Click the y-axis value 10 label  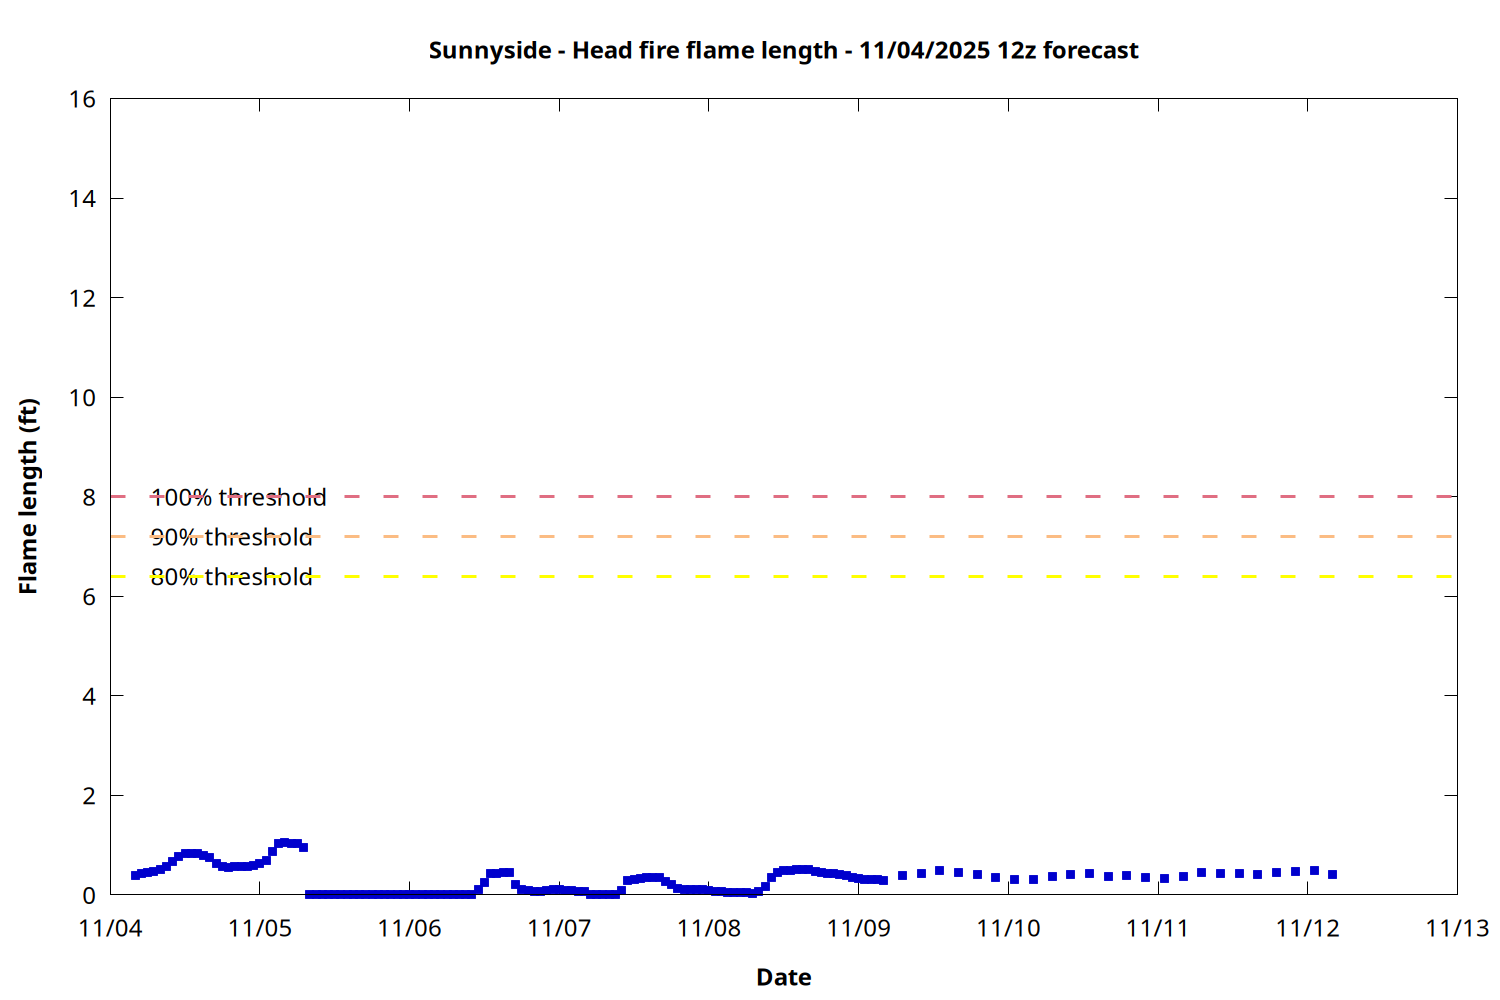[x=82, y=398]
